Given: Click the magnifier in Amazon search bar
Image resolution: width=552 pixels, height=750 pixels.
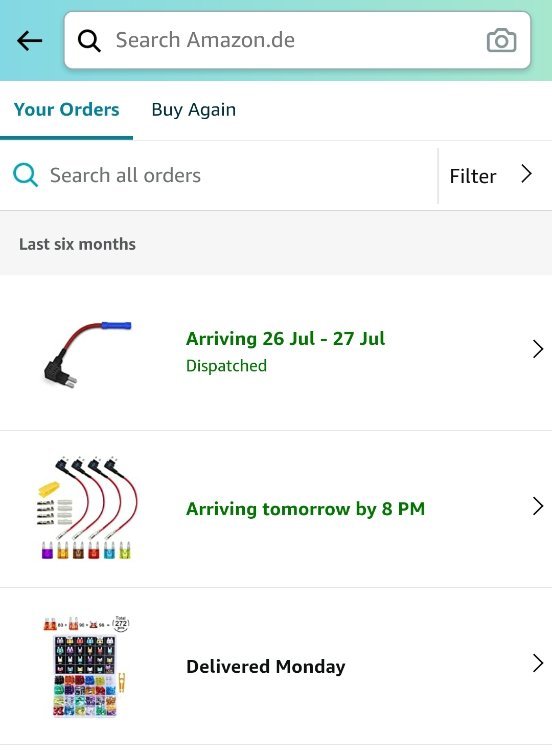Looking at the screenshot, I should (x=89, y=41).
